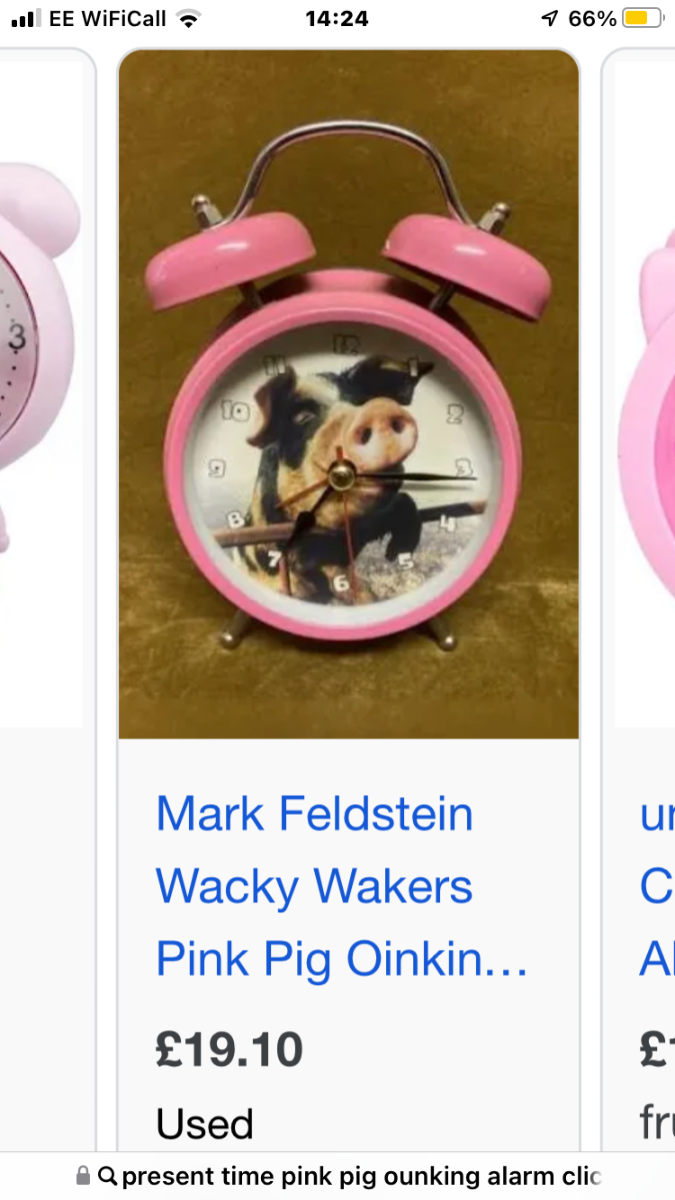Image resolution: width=675 pixels, height=1200 pixels.
Task: Tap the right product's partial price
Action: coord(657,1050)
